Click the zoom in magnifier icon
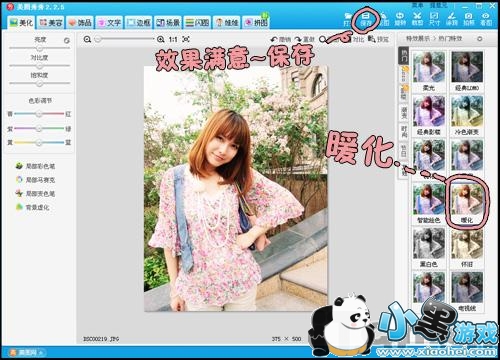This screenshot has width=500, height=360. [x=161, y=39]
